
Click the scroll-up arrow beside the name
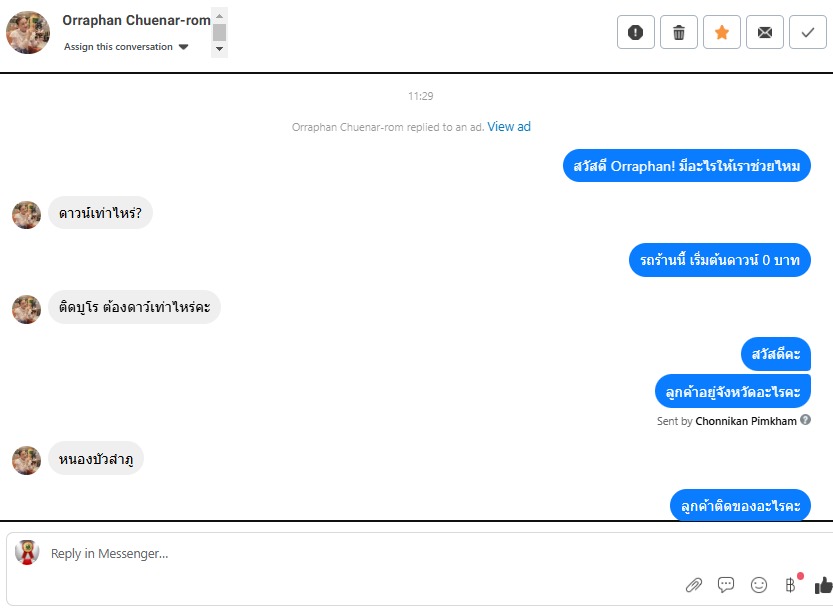(x=219, y=15)
